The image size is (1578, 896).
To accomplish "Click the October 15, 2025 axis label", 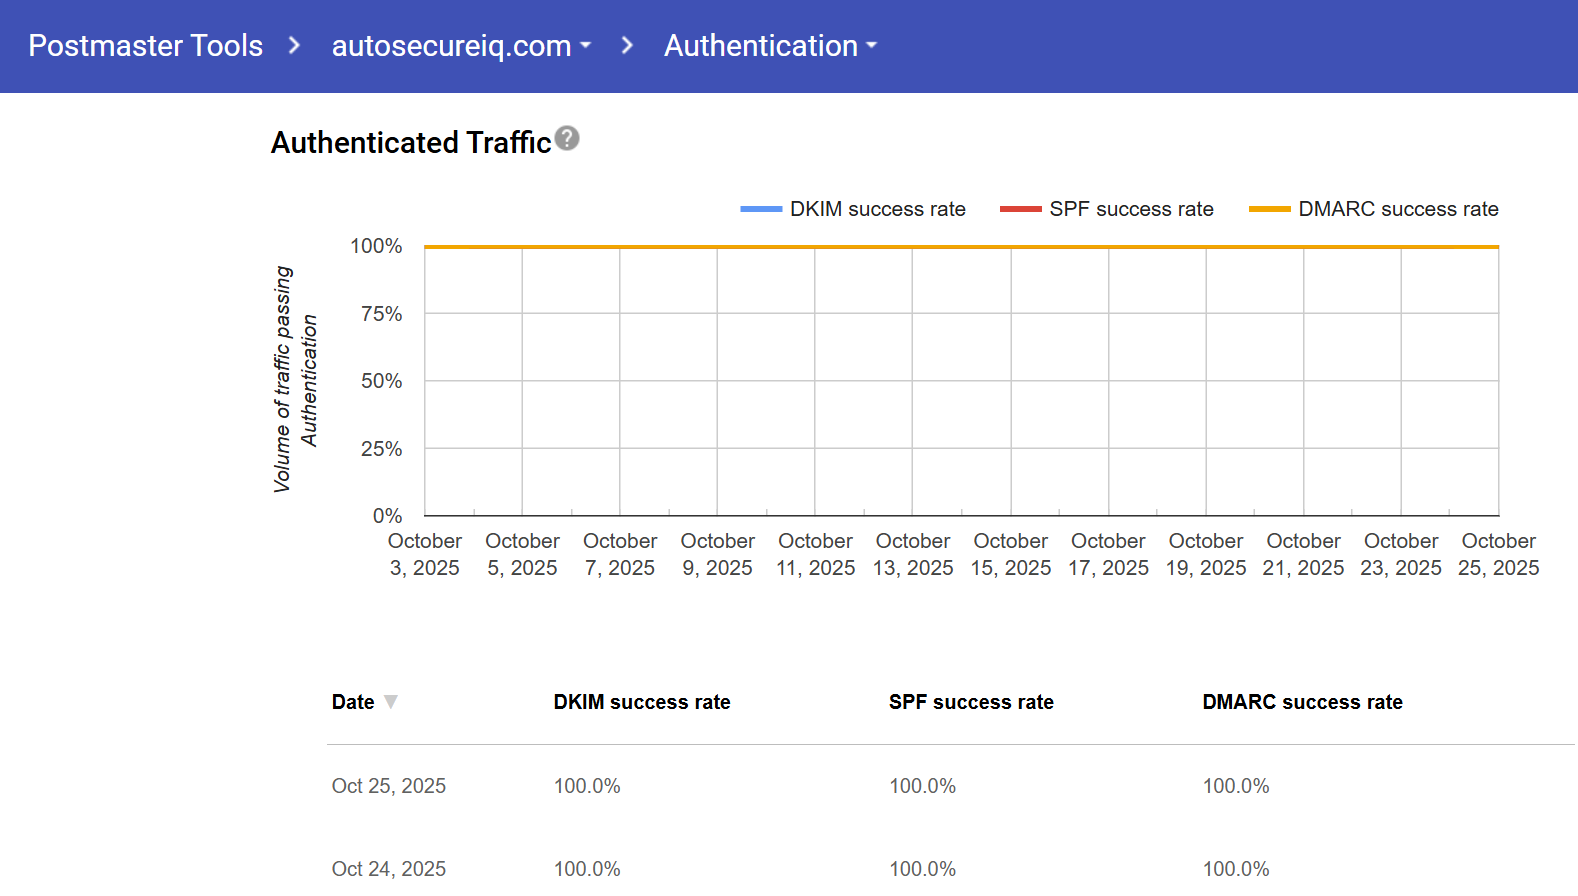I will coord(1010,554).
